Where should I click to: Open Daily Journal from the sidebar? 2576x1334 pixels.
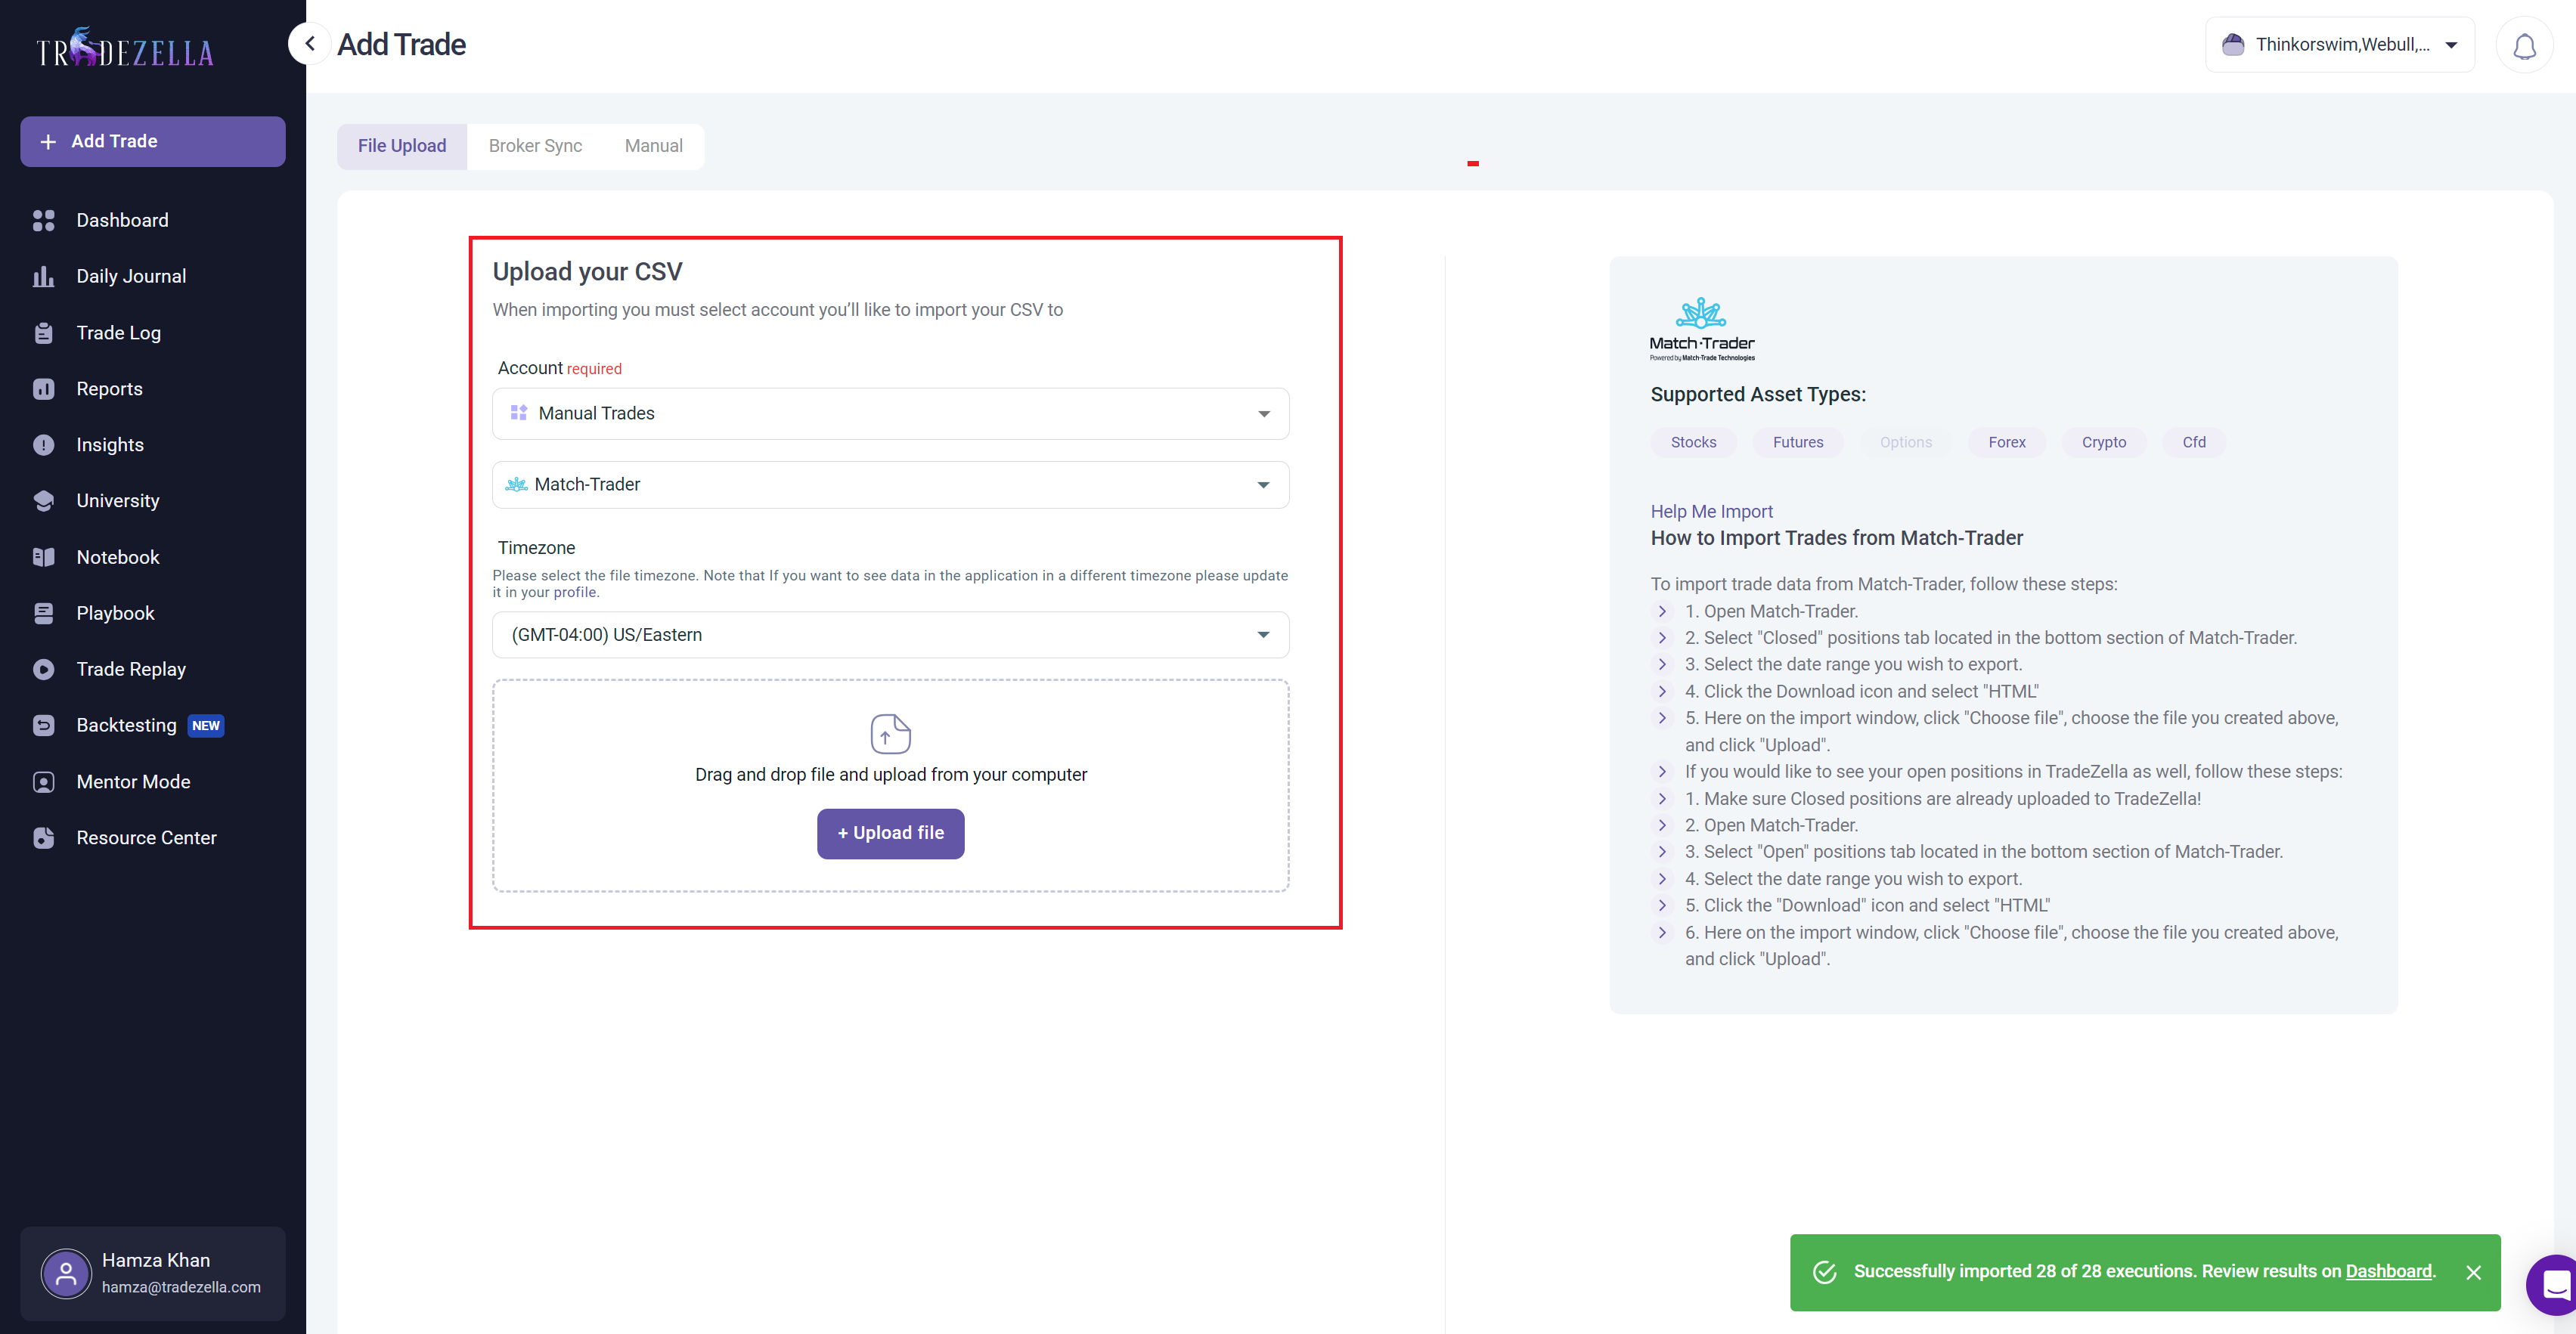tap(131, 276)
